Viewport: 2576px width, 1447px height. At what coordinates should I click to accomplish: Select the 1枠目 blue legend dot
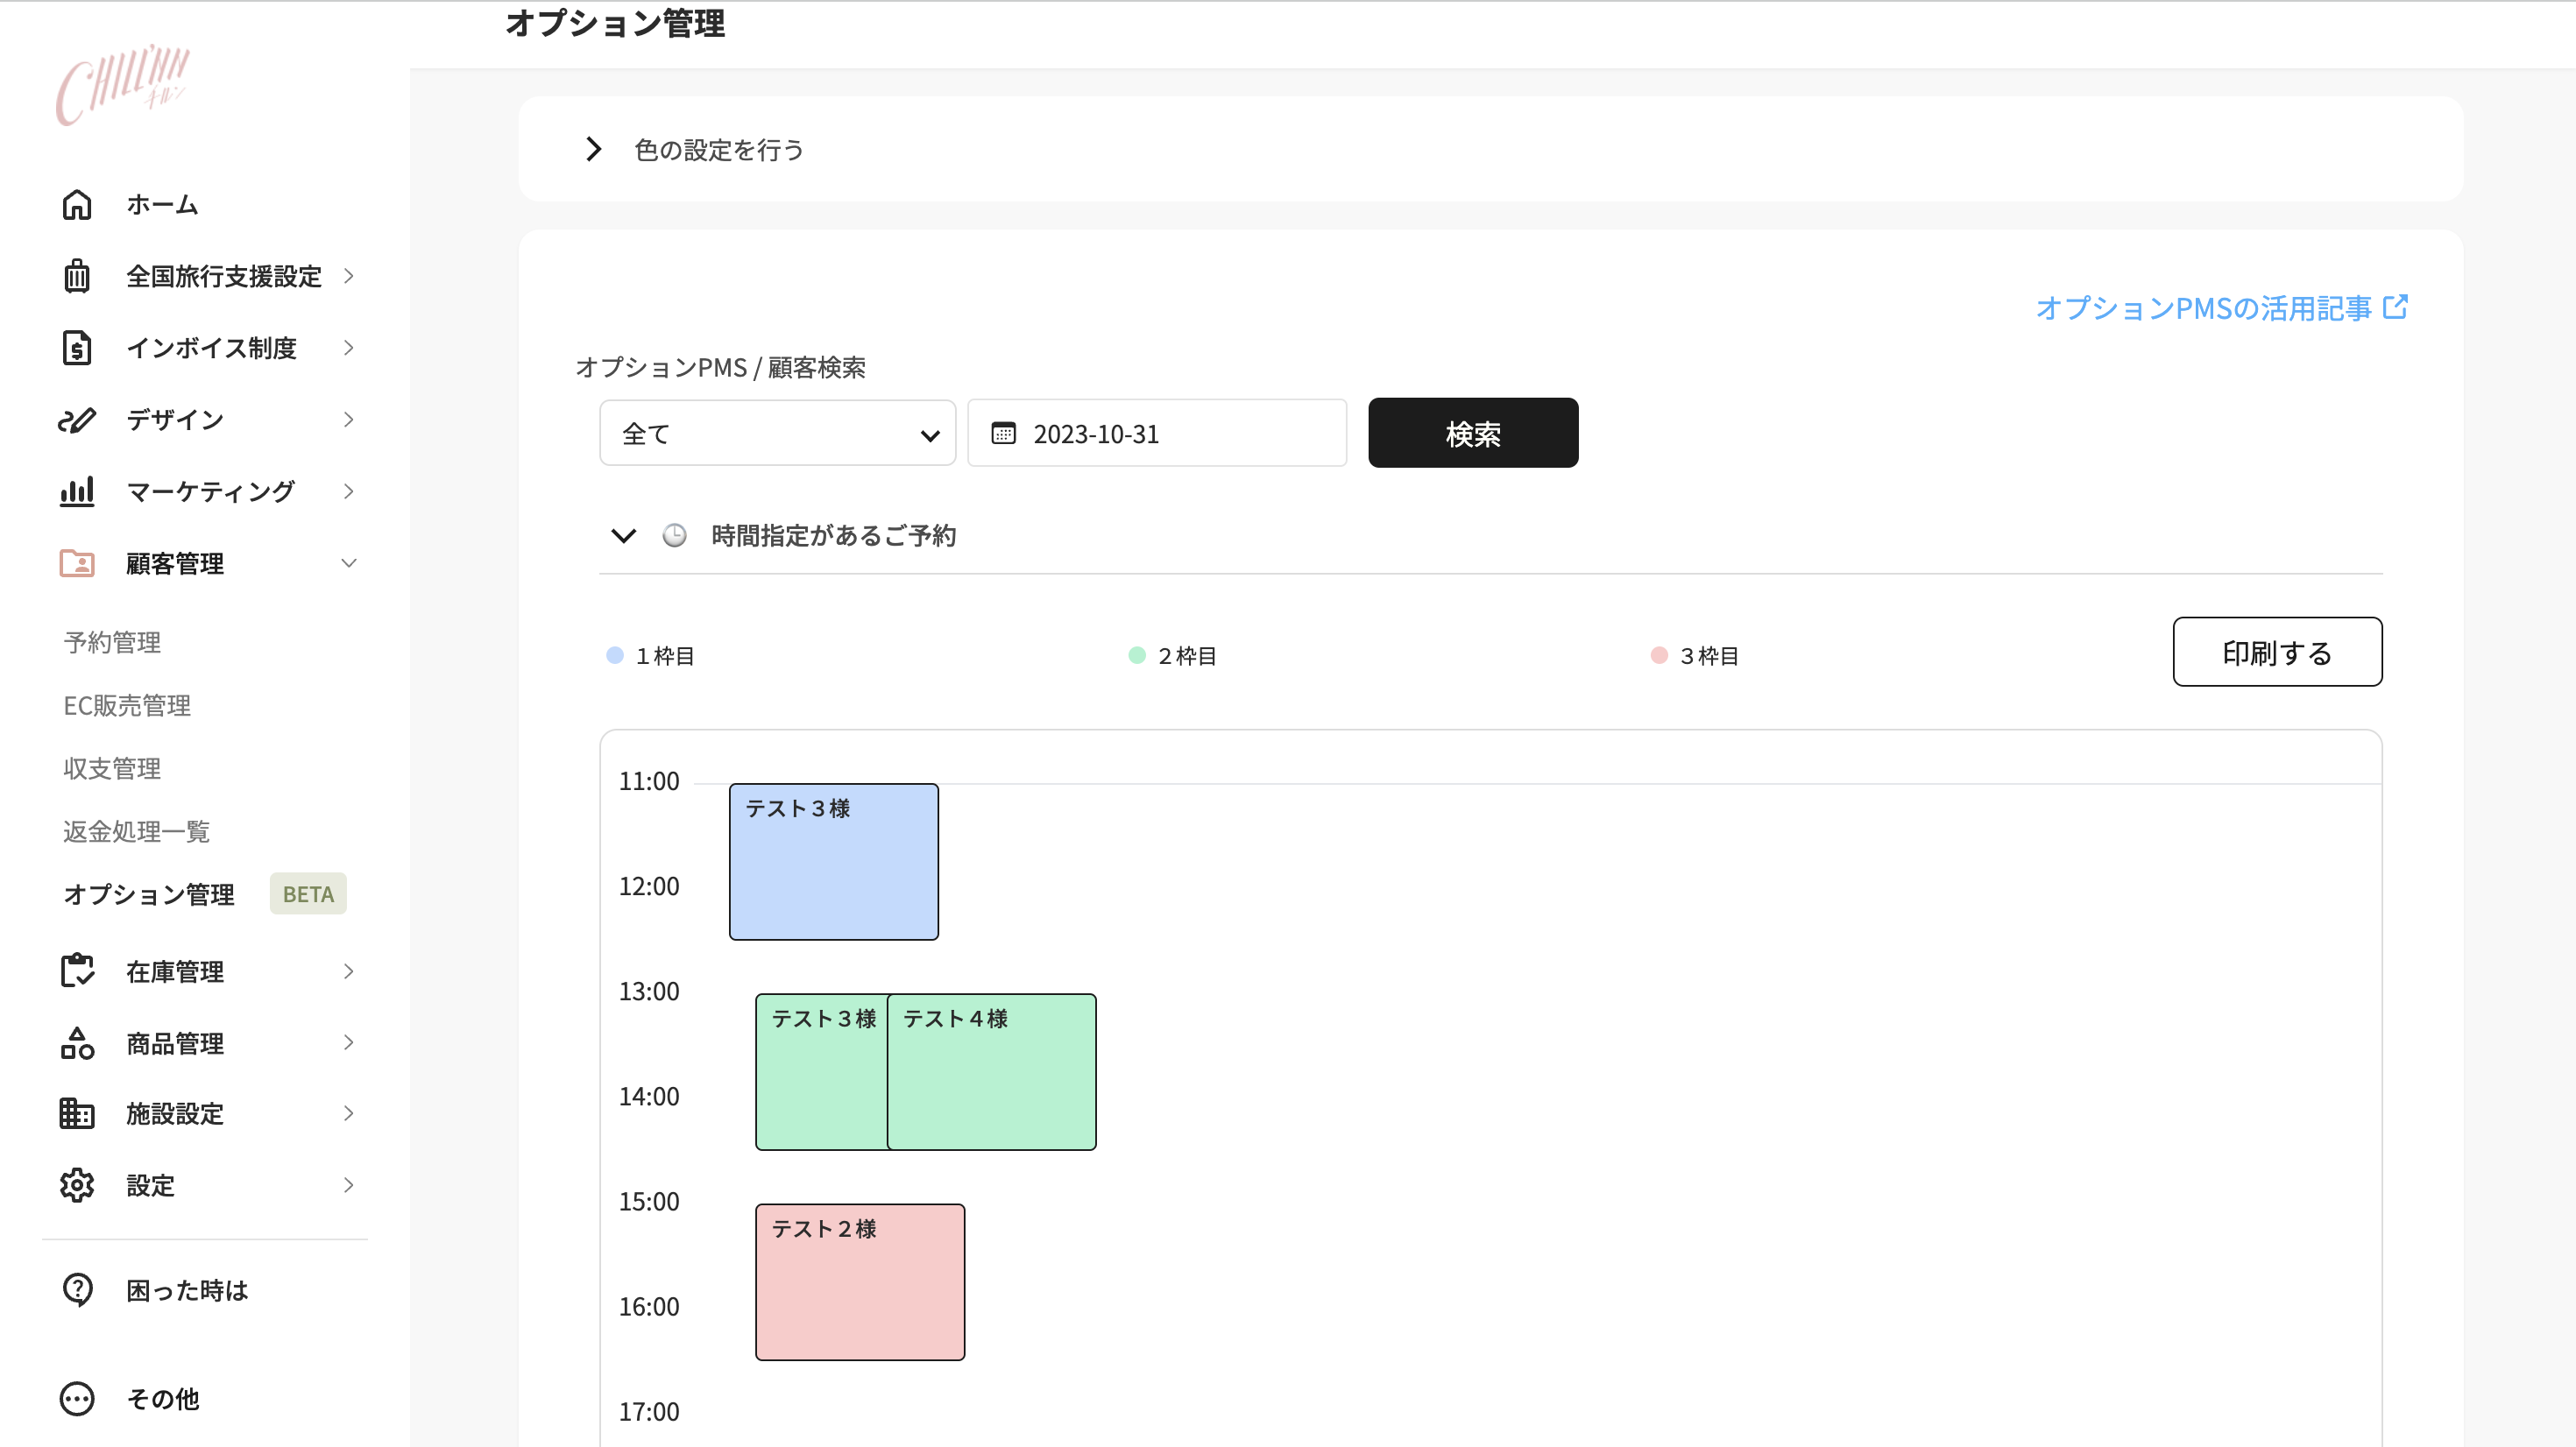pyautogui.click(x=613, y=655)
